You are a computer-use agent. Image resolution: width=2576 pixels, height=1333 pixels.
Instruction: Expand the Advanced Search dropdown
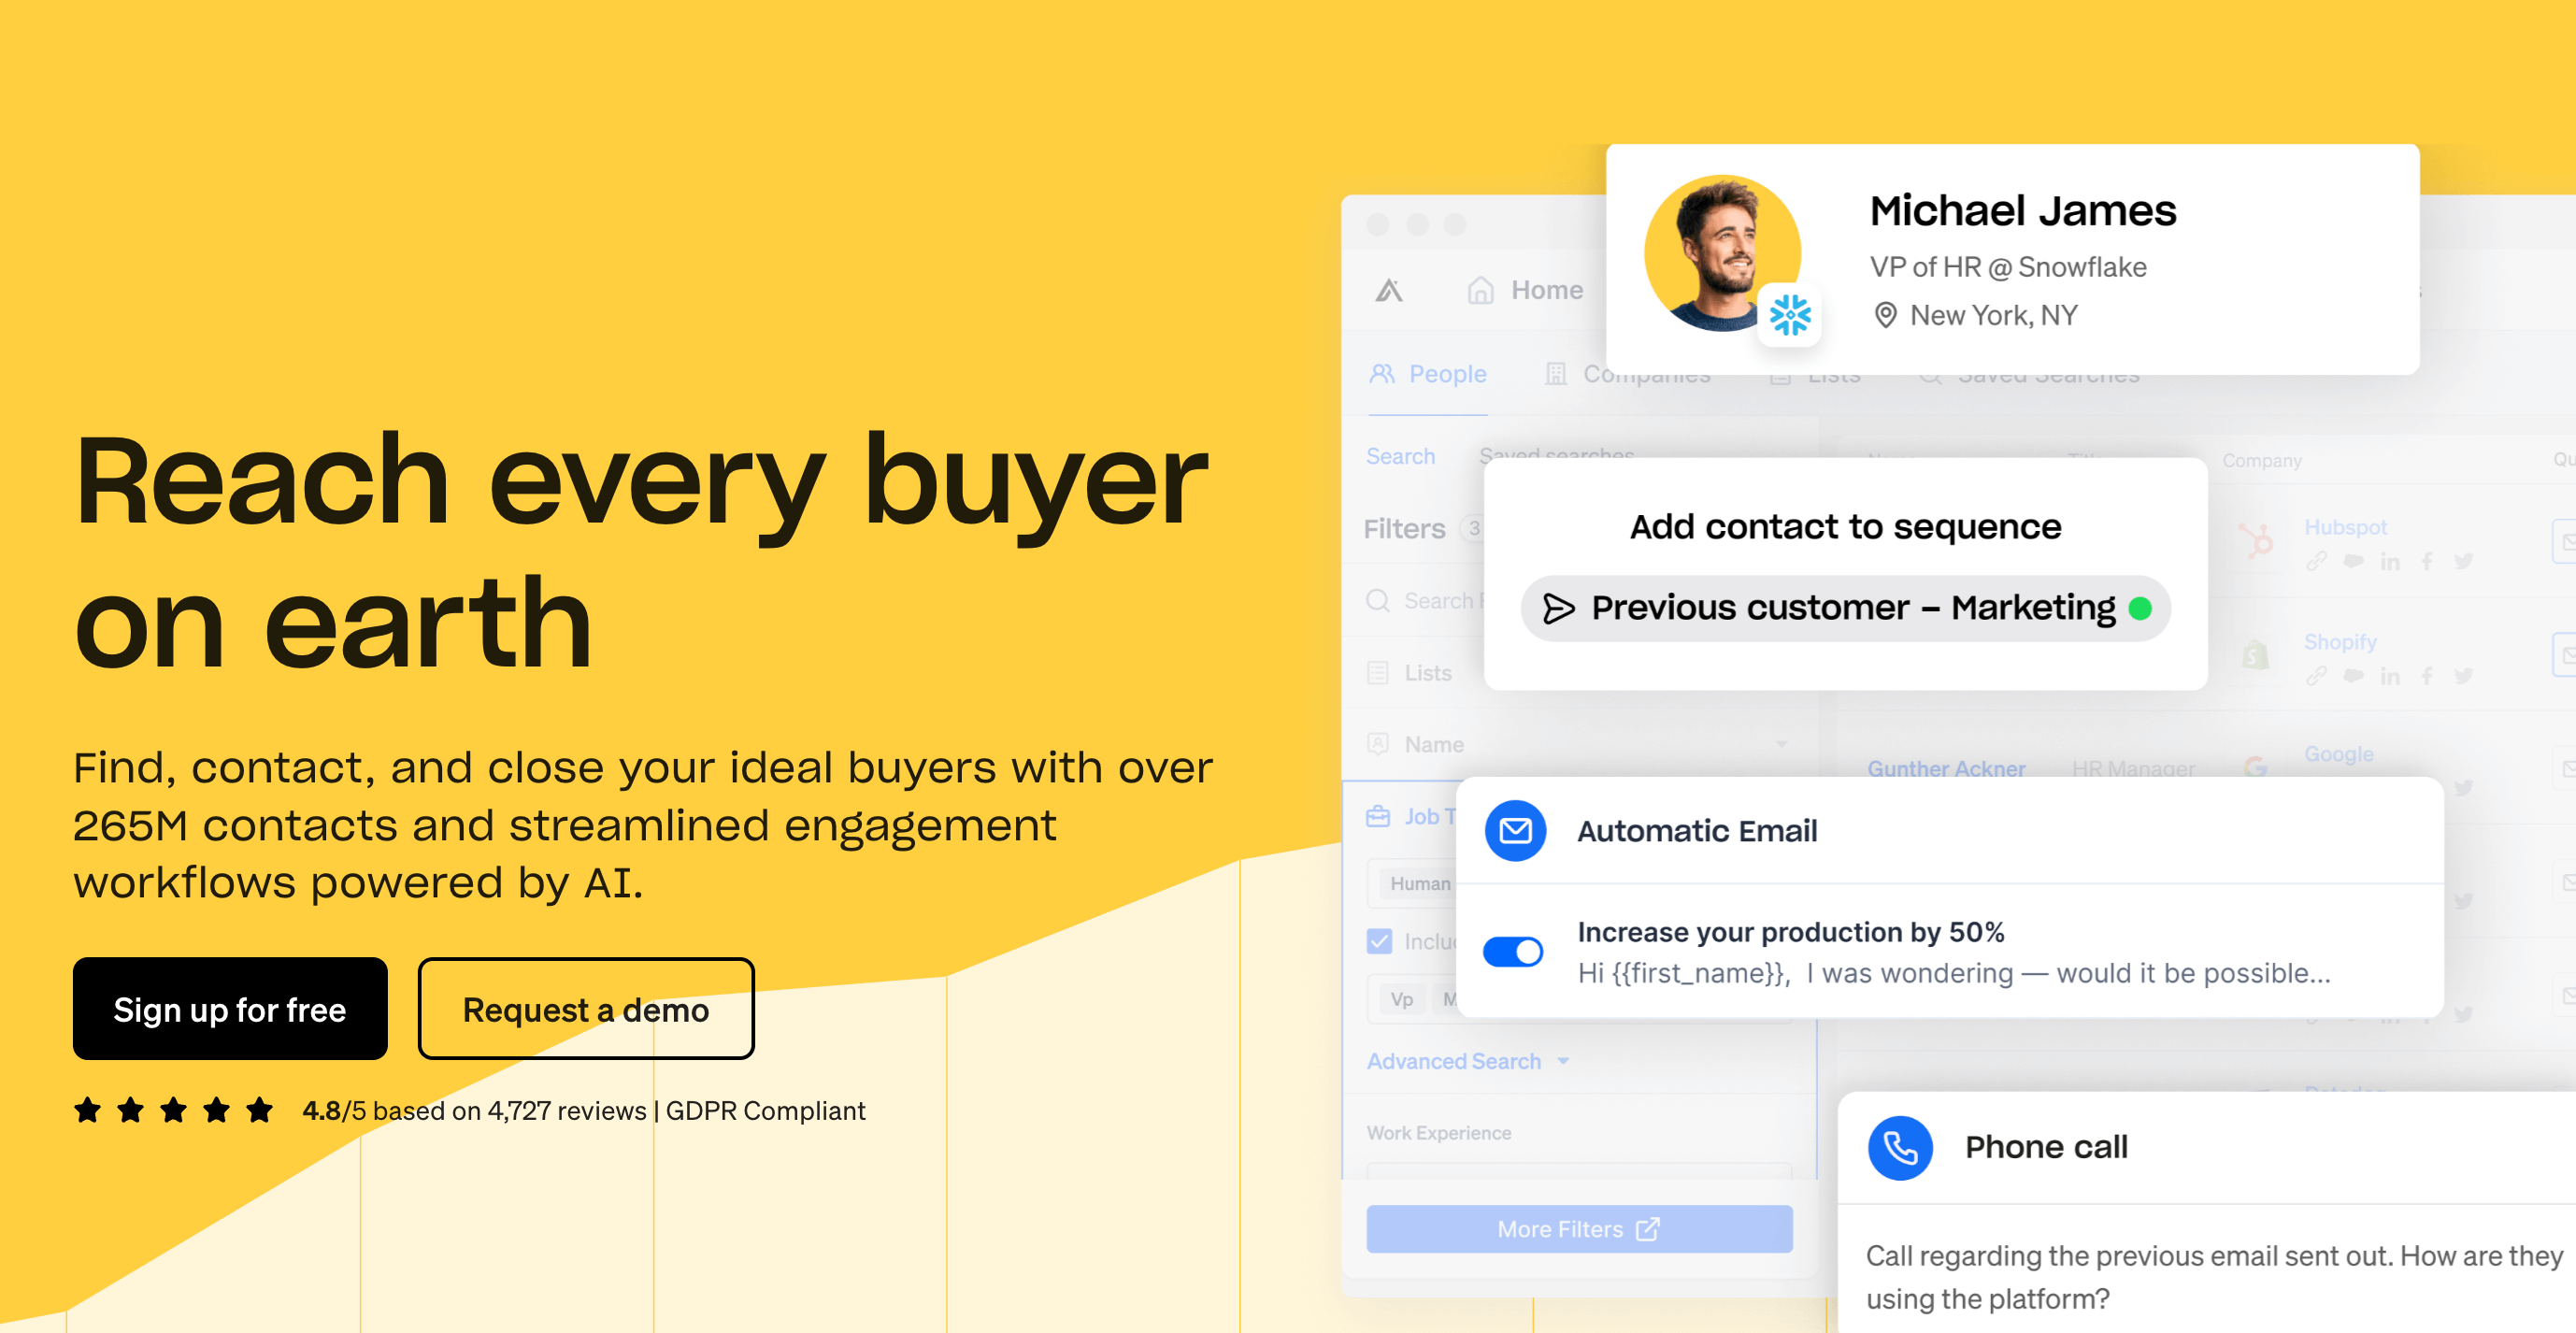(1468, 1061)
